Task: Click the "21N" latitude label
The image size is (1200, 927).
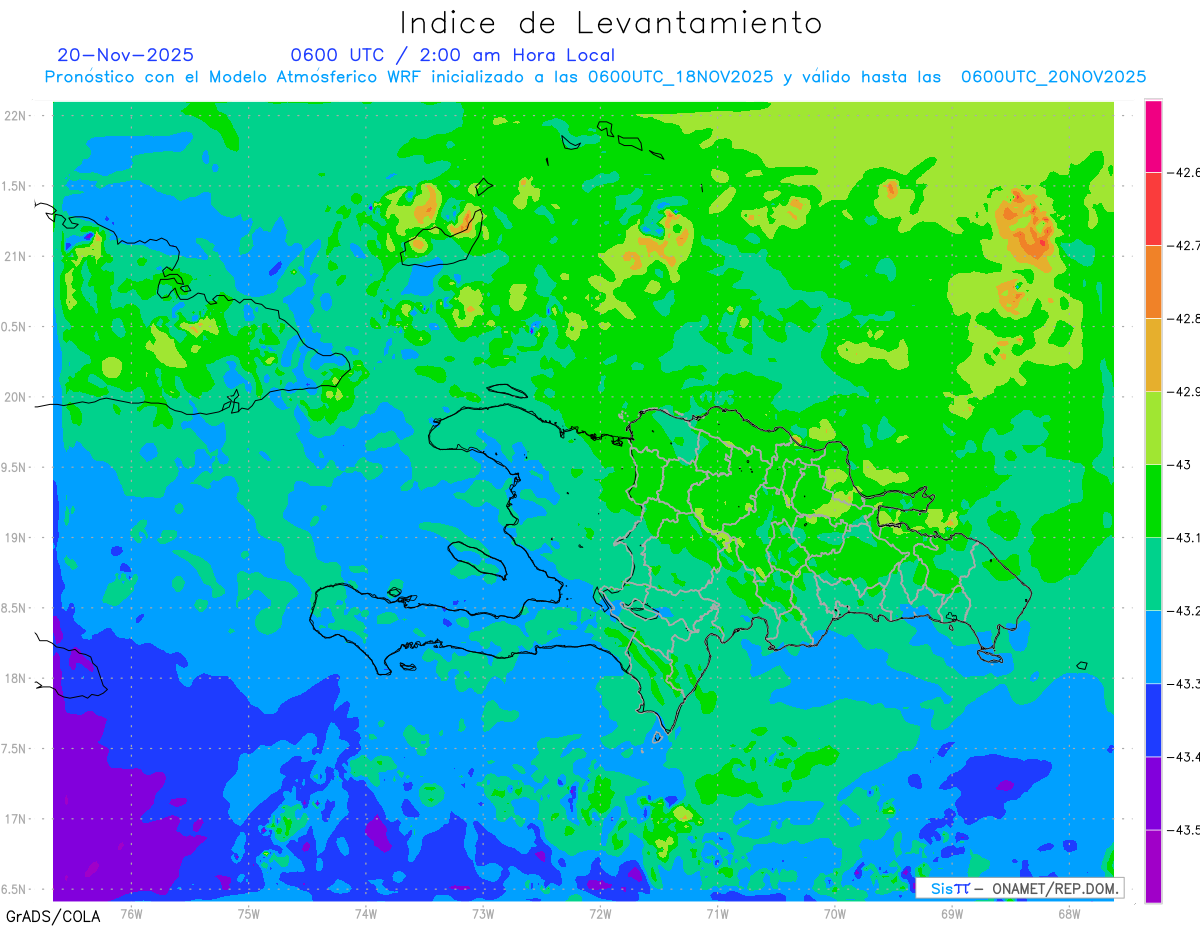Action: coord(17,257)
